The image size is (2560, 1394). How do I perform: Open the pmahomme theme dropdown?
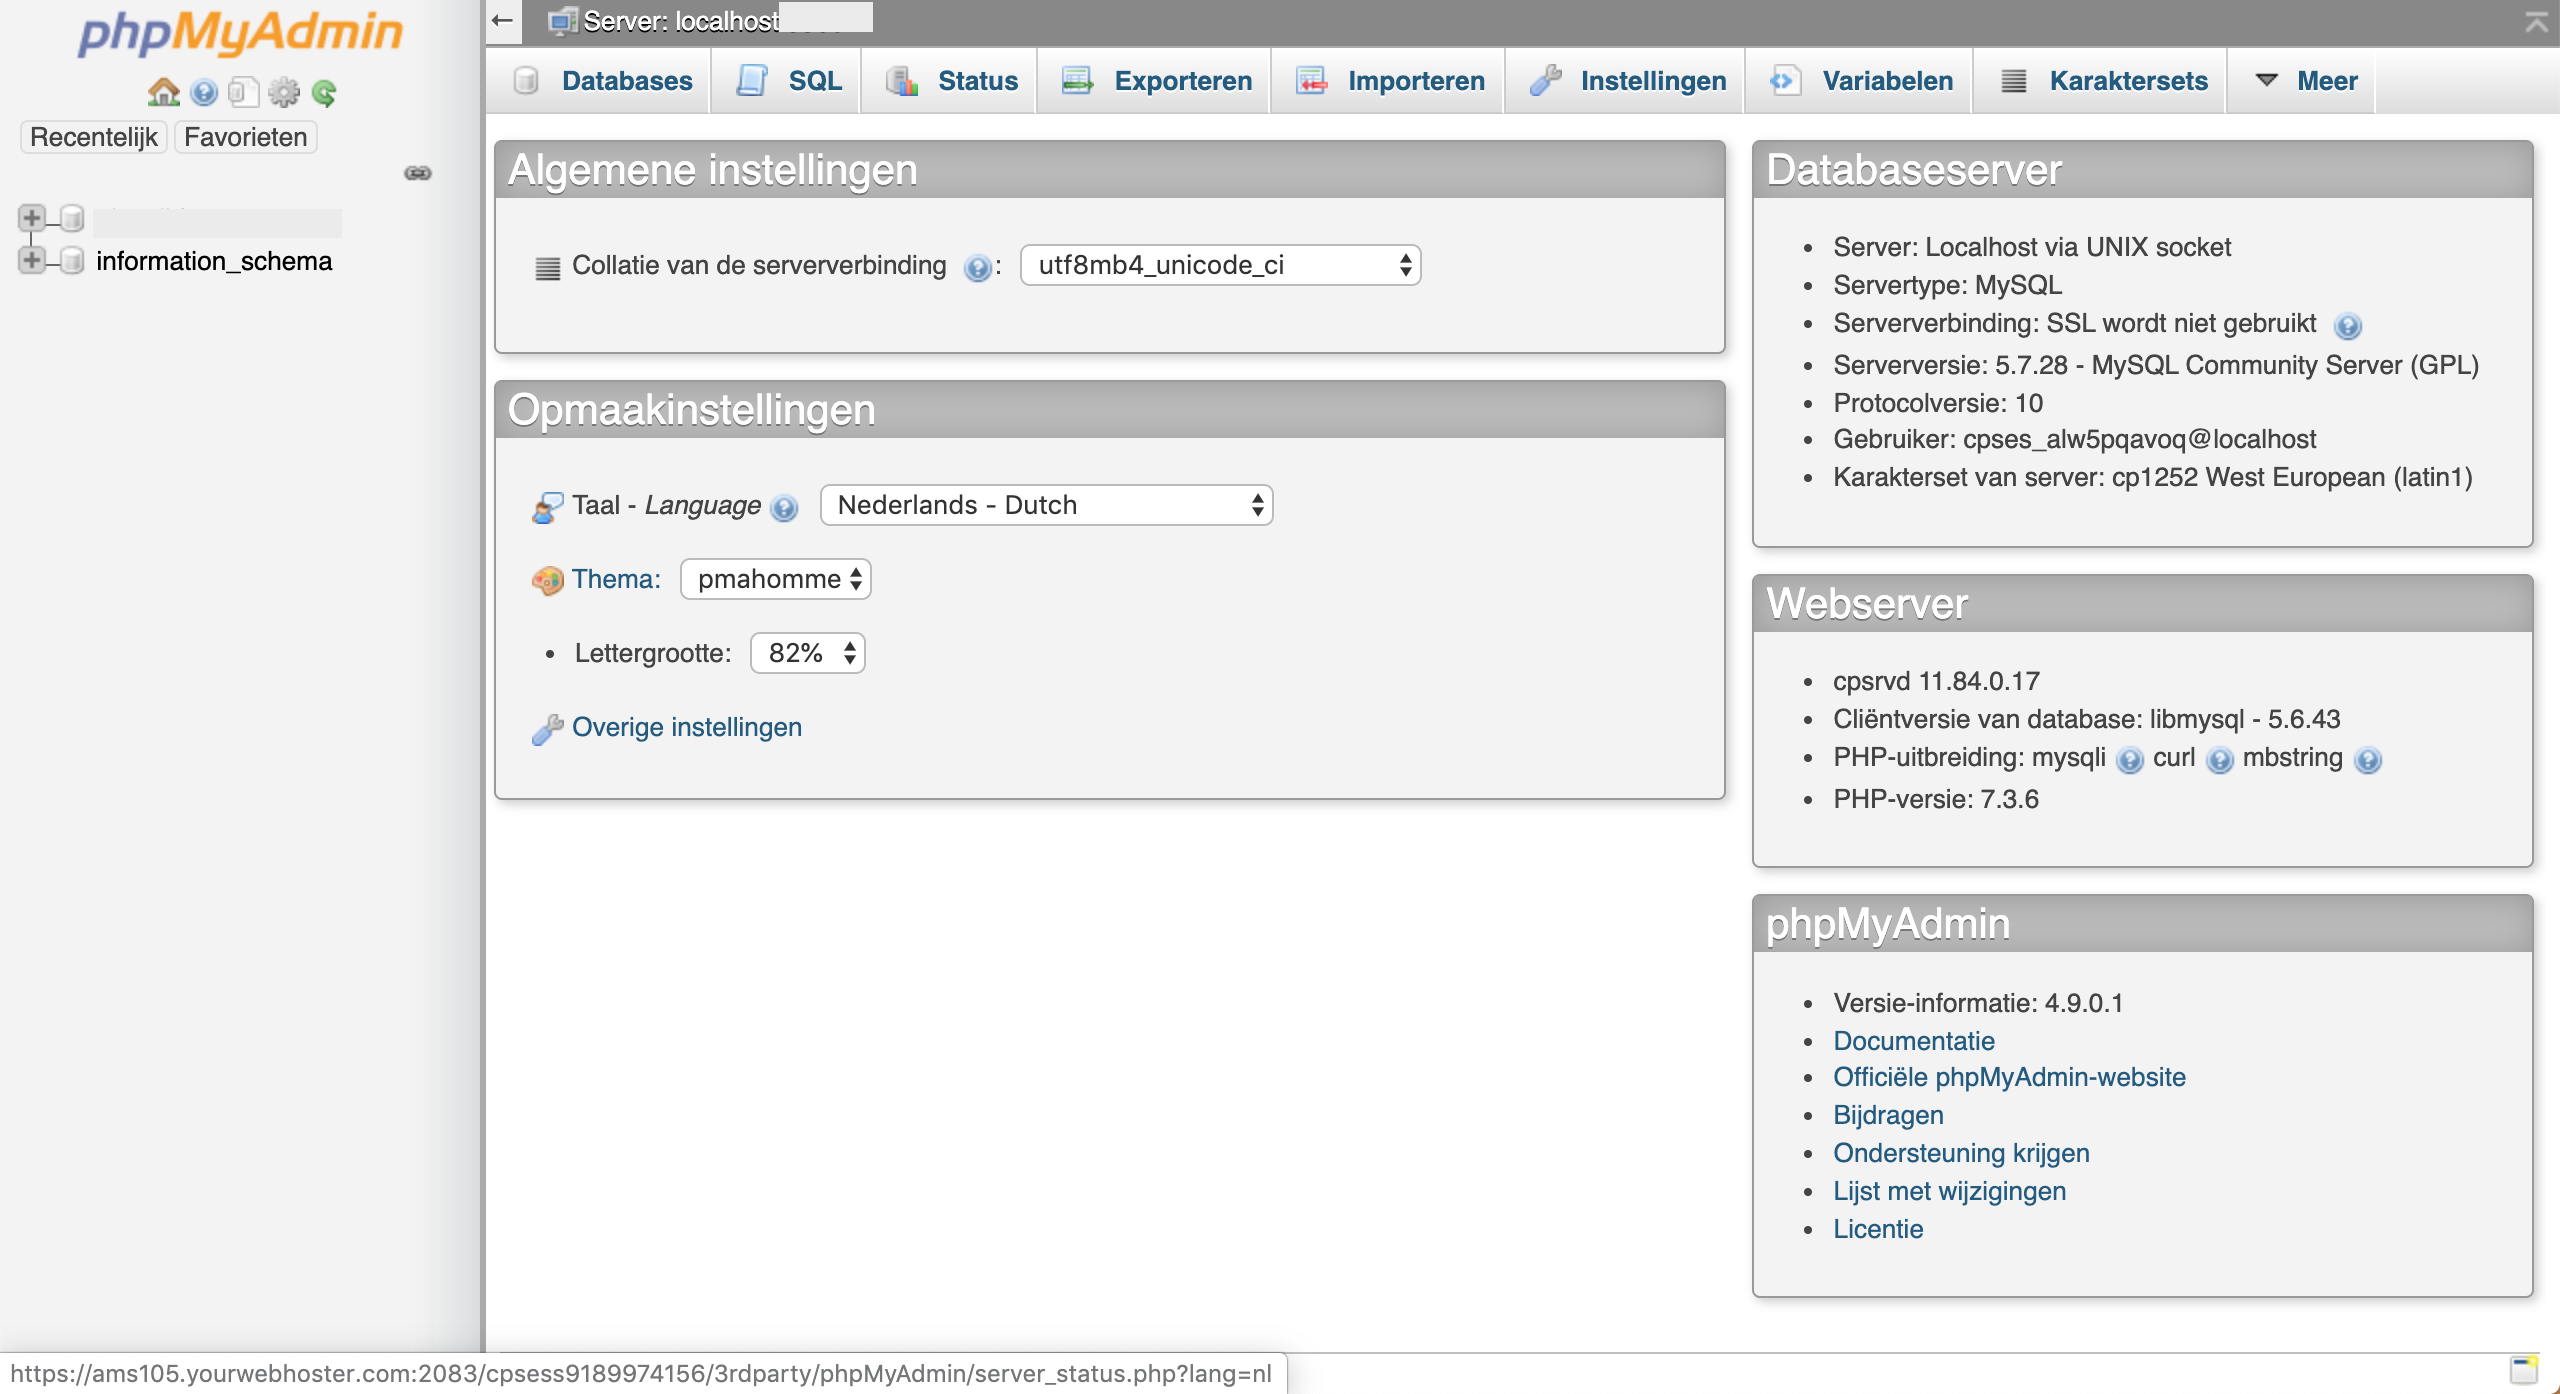tap(776, 579)
